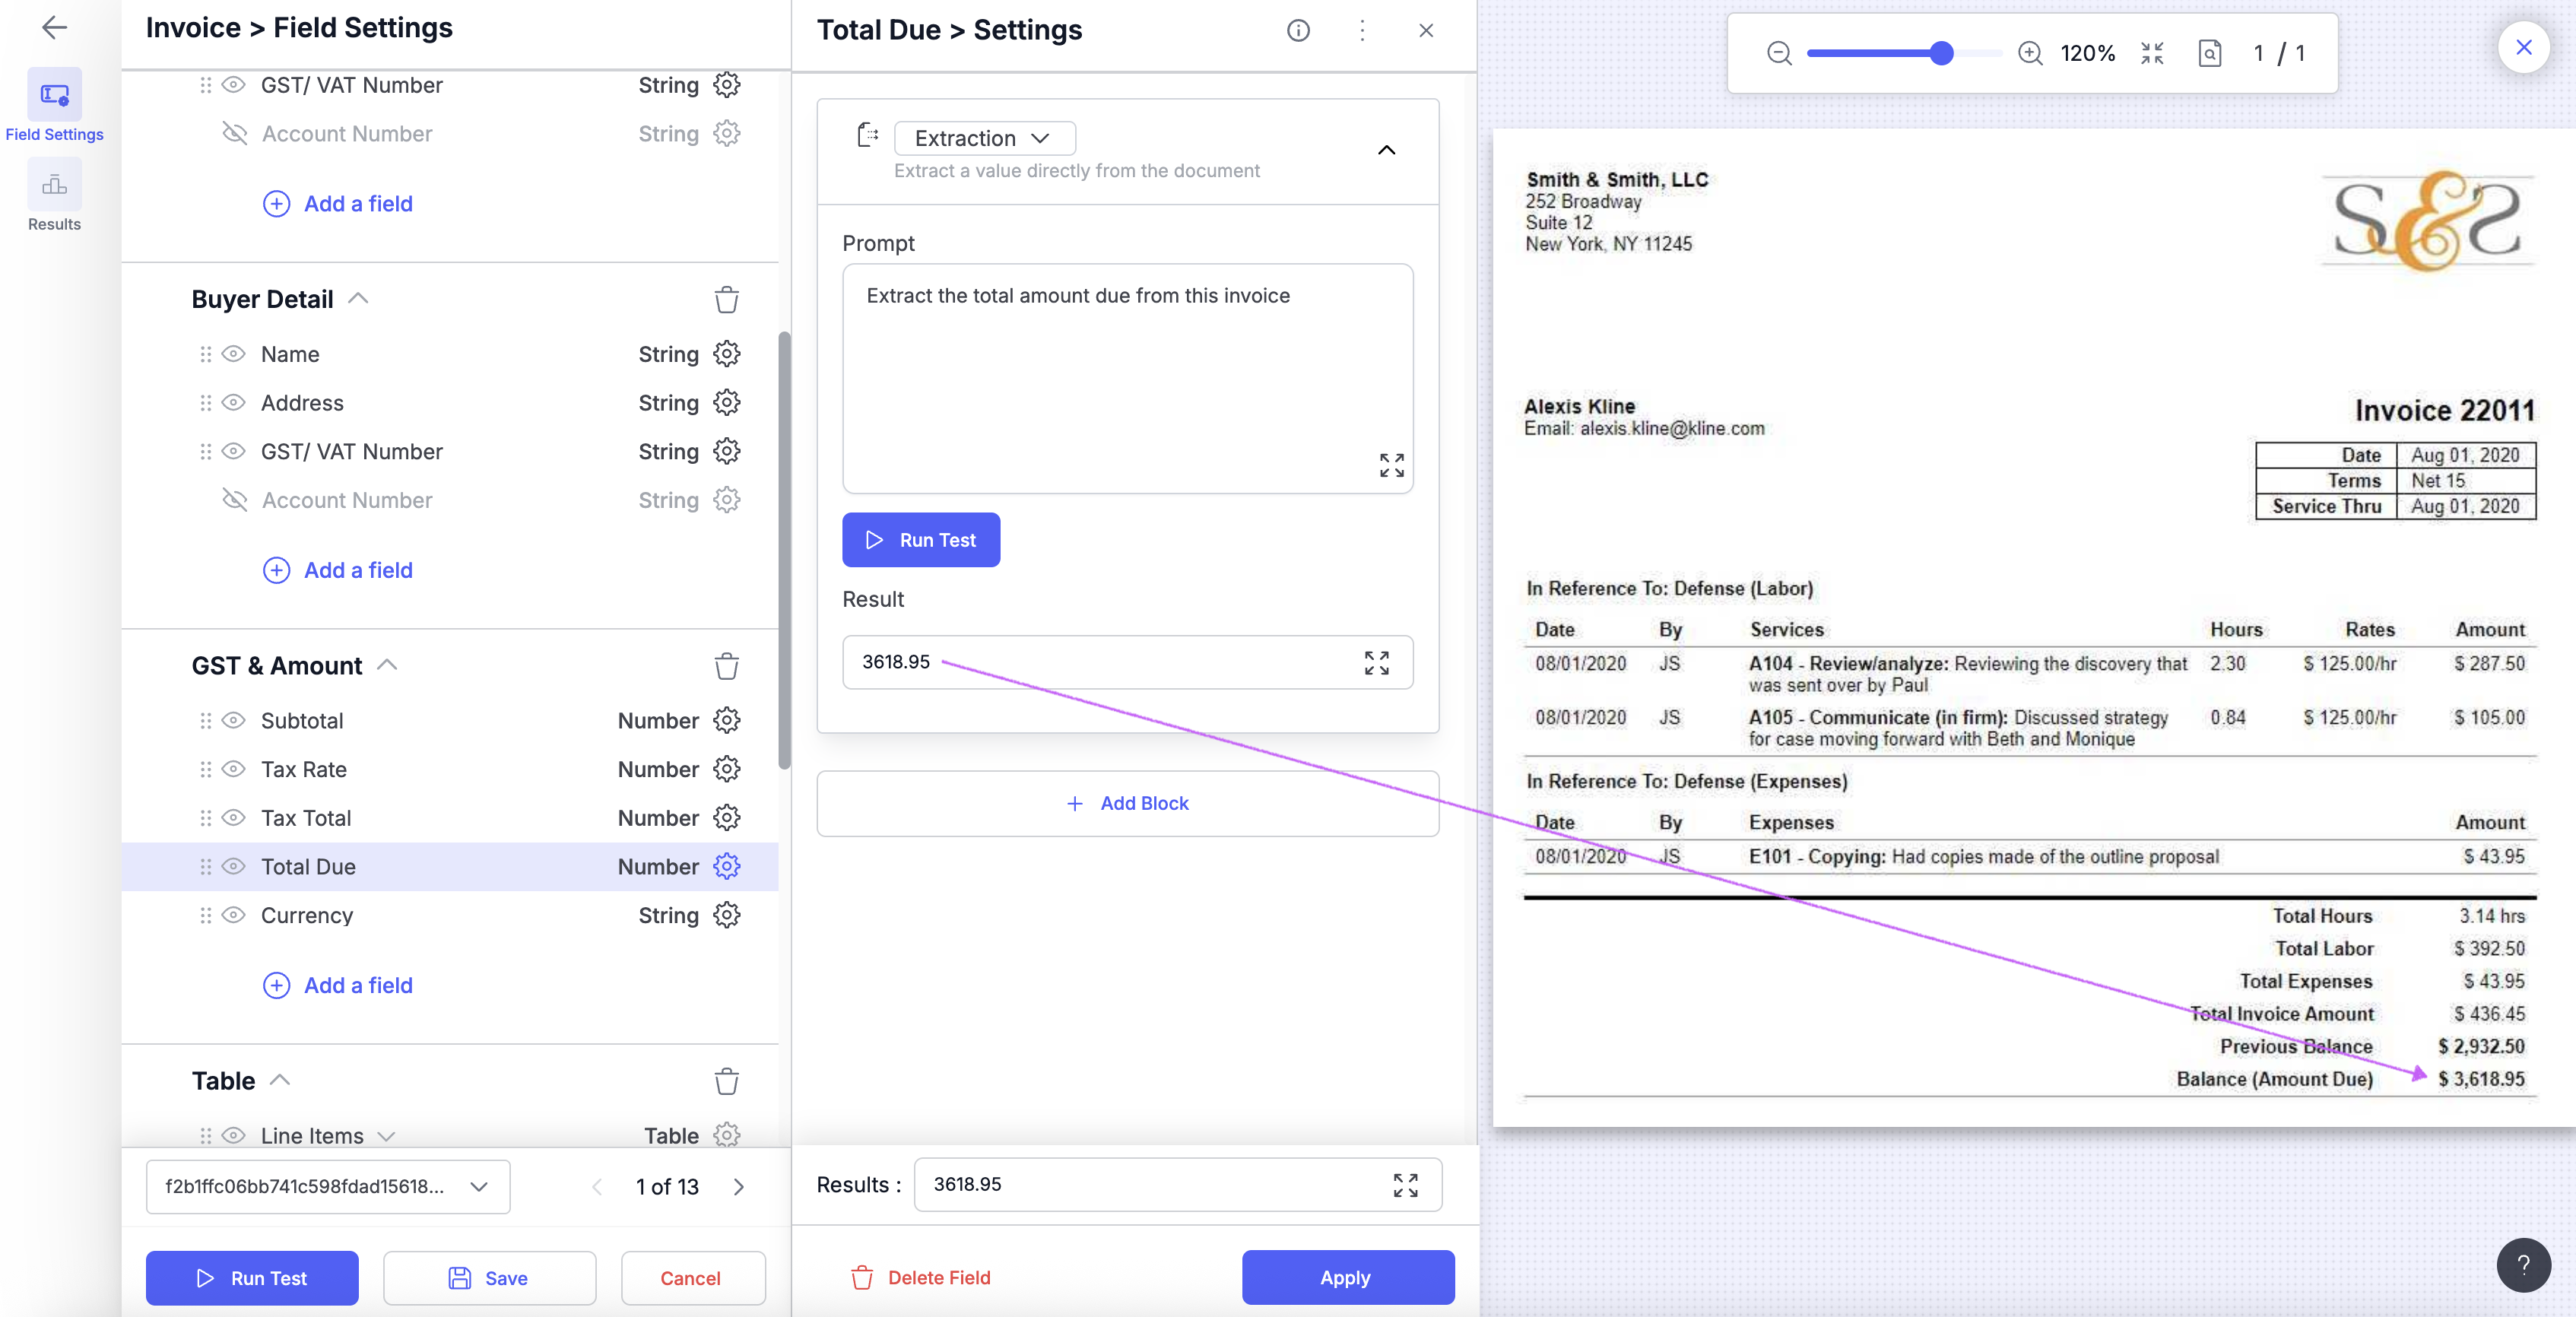Open the three-dot more options menu
Viewport: 2576px width, 1317px height.
(x=1362, y=30)
